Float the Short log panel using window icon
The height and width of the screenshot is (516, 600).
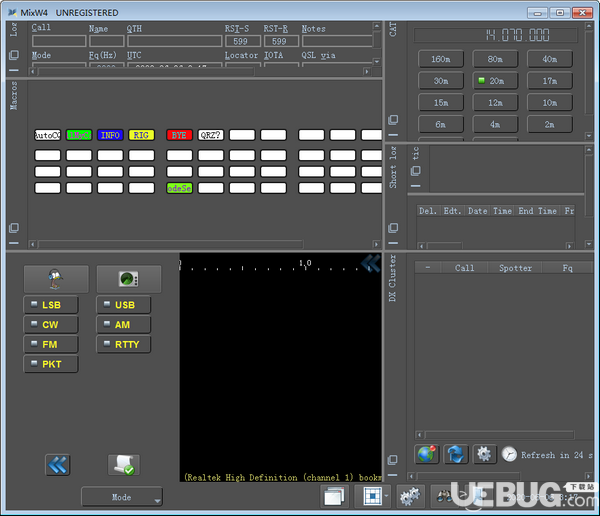[393, 228]
